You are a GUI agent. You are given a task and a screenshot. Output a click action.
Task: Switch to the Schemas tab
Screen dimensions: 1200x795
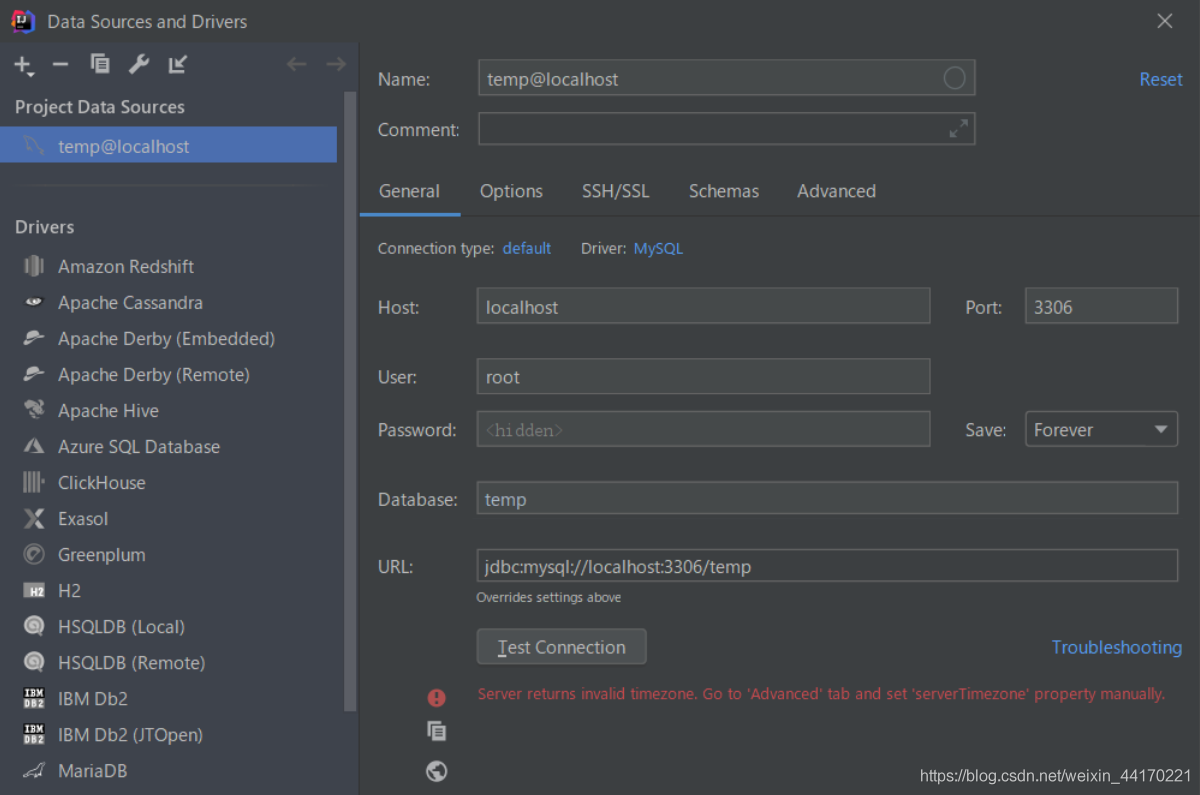point(724,191)
